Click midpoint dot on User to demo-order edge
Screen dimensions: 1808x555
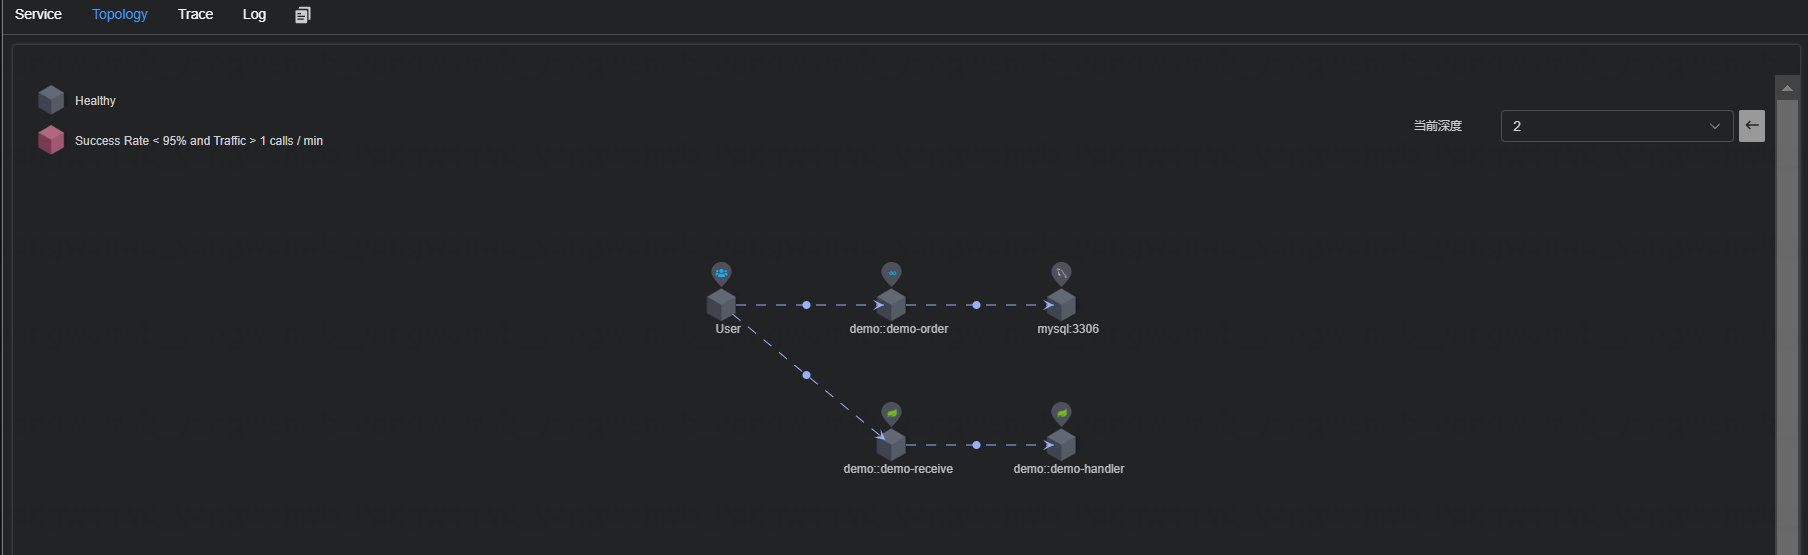coord(806,305)
